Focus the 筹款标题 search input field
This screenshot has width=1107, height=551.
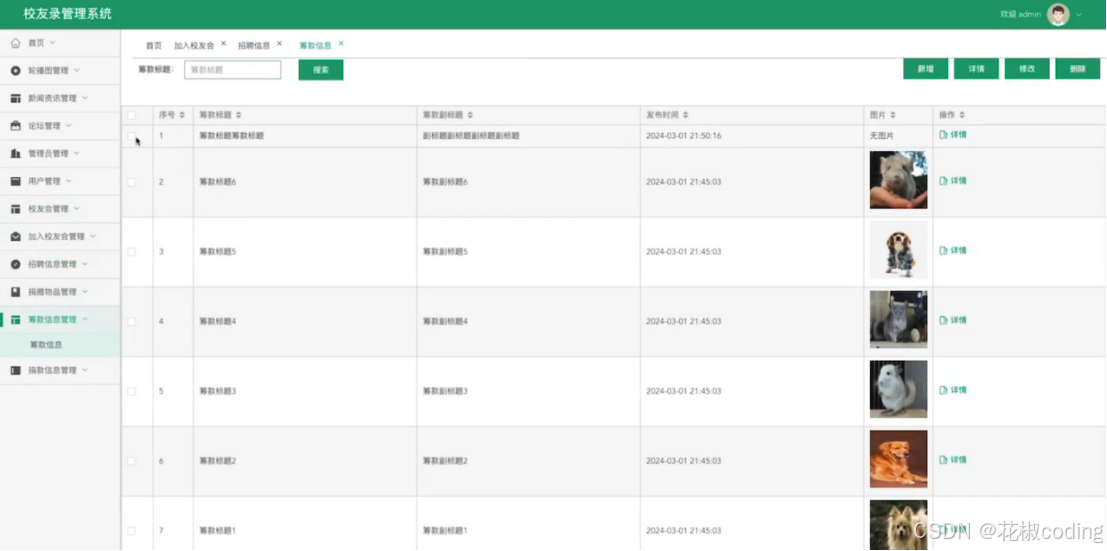click(233, 70)
